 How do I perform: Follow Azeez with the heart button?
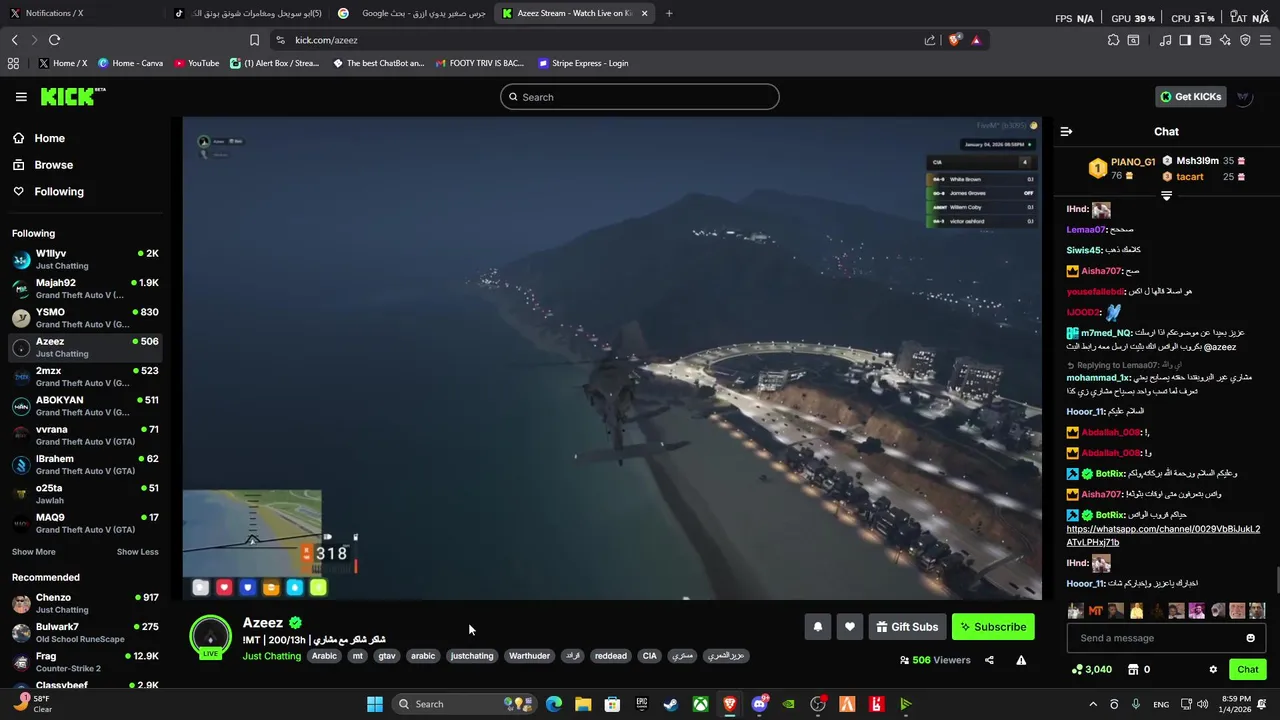[849, 627]
